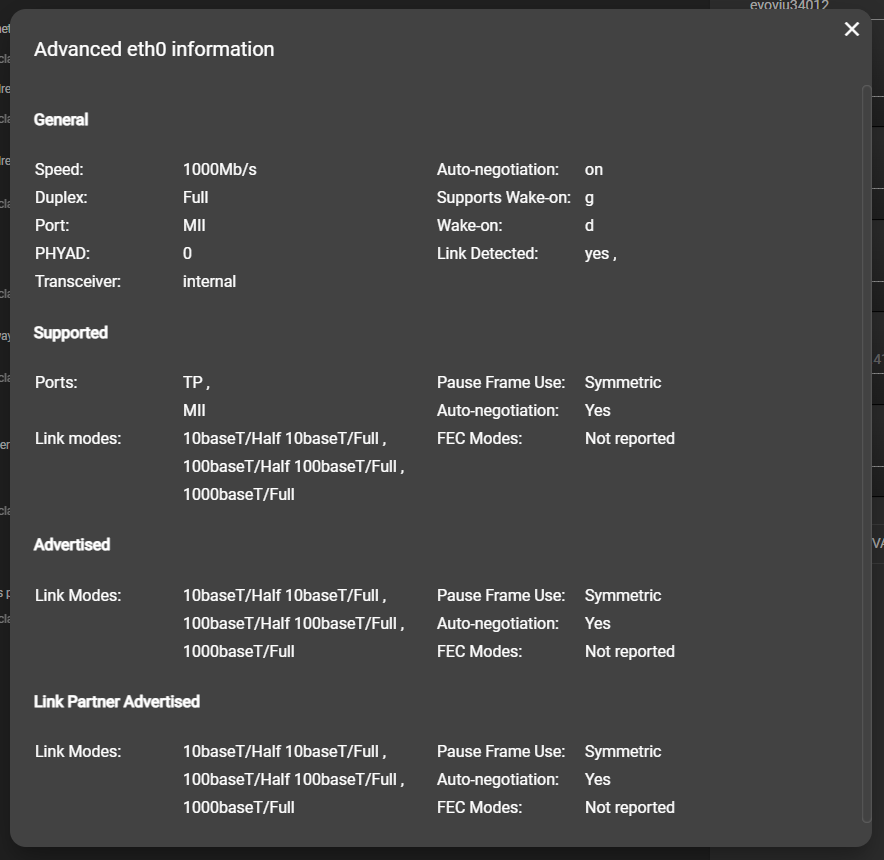Click the Supported section heading
The width and height of the screenshot is (884, 860).
click(x=70, y=332)
